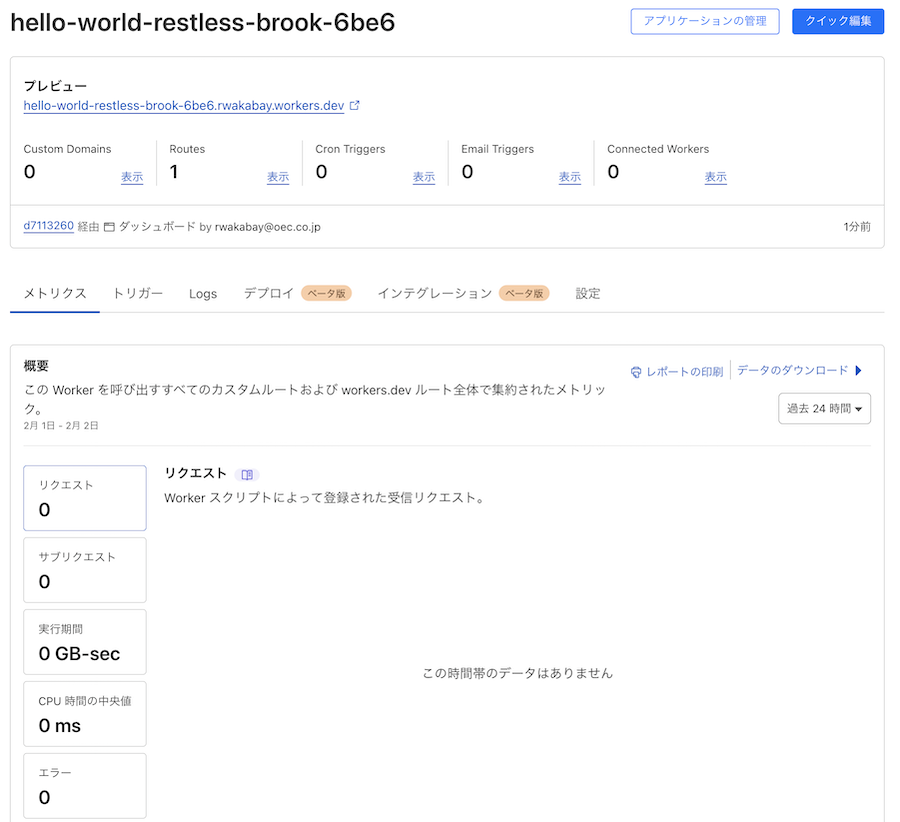Go to the 設定 tab
This screenshot has height=822, width=900.
pyautogui.click(x=587, y=293)
